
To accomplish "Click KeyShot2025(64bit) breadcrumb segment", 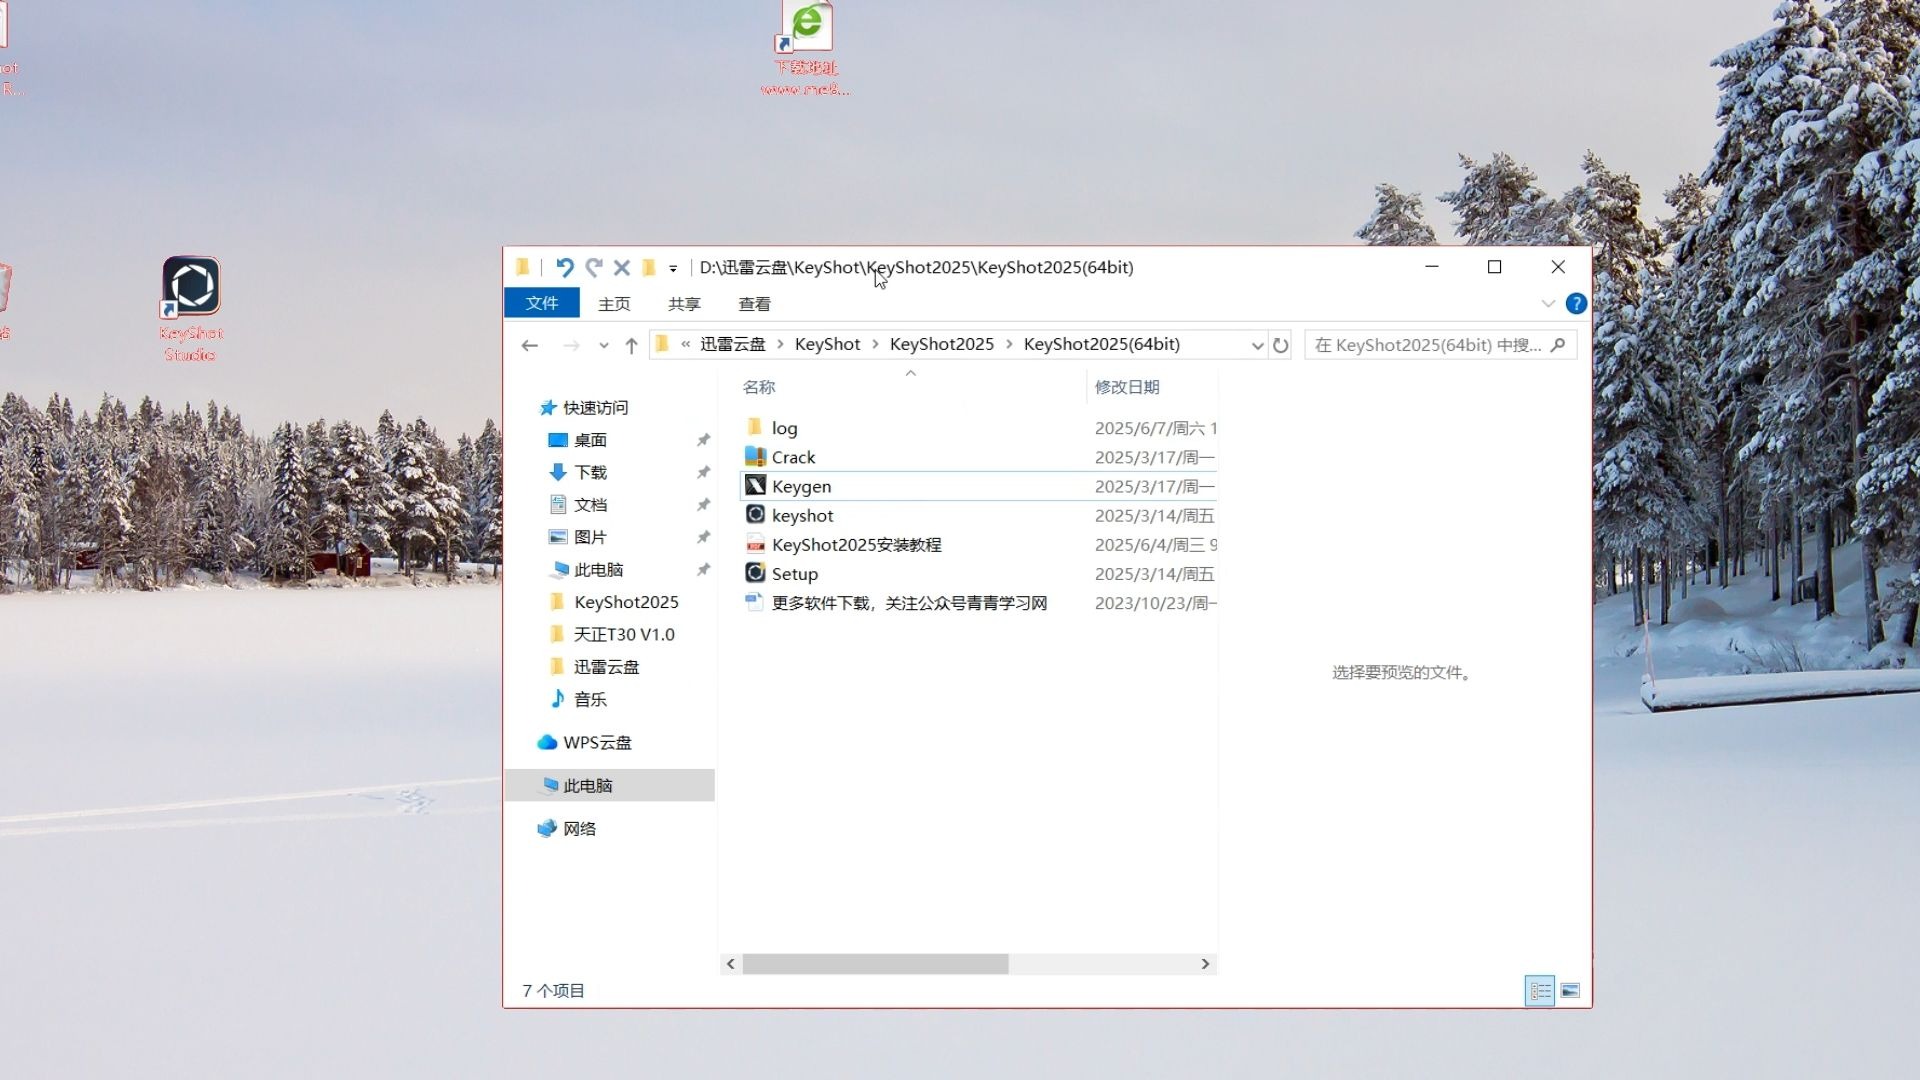I will tap(1101, 344).
